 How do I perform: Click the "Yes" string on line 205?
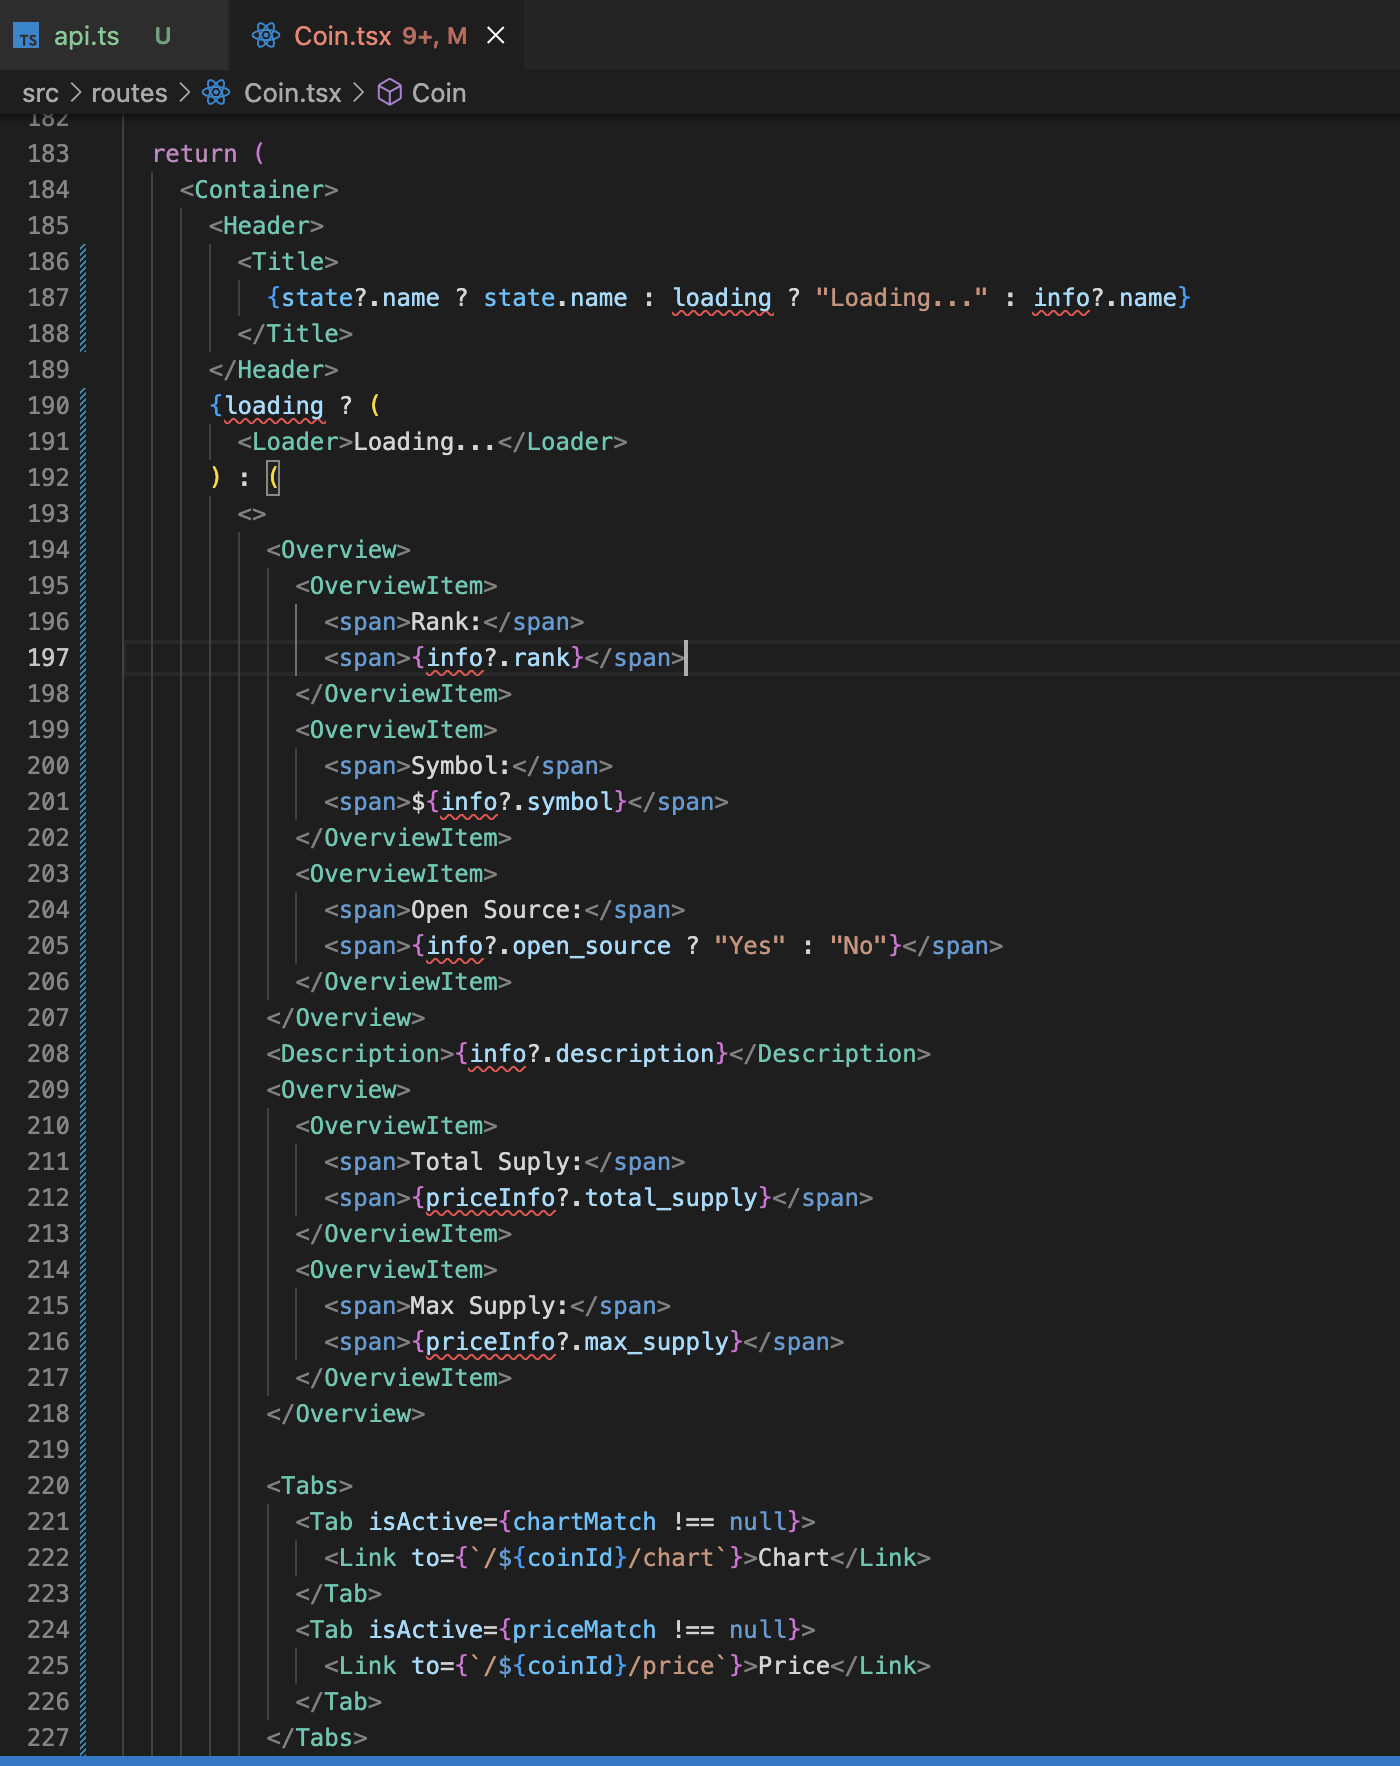[750, 946]
